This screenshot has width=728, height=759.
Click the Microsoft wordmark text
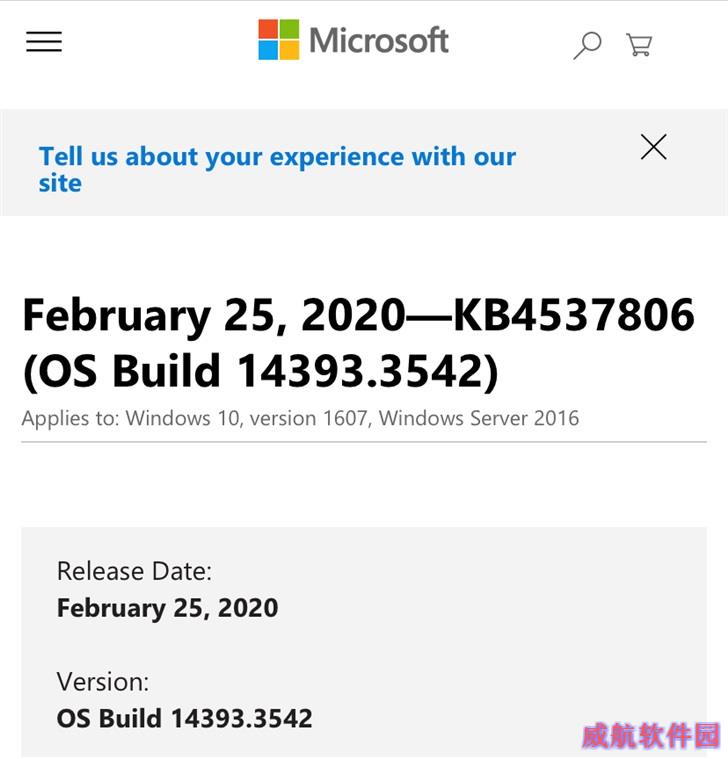point(379,40)
